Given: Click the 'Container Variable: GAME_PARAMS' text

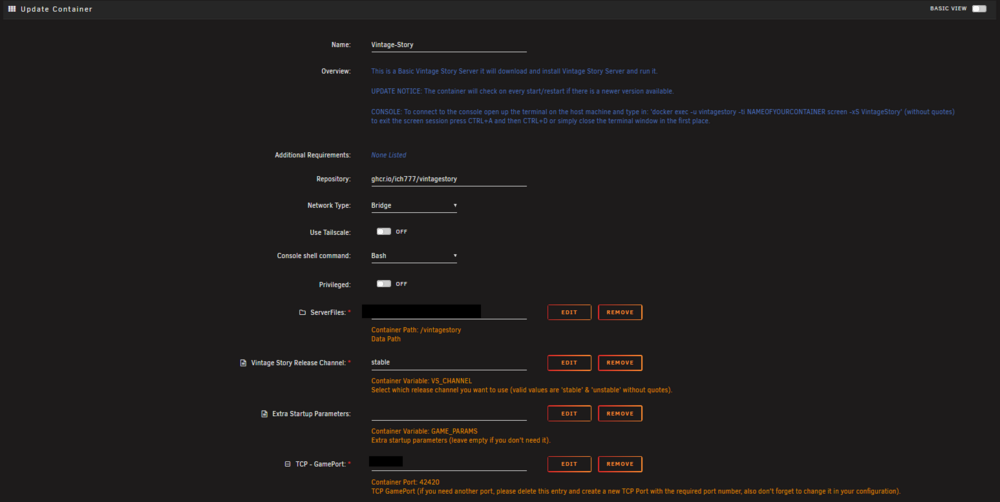Looking at the screenshot, I should pyautogui.click(x=424, y=431).
